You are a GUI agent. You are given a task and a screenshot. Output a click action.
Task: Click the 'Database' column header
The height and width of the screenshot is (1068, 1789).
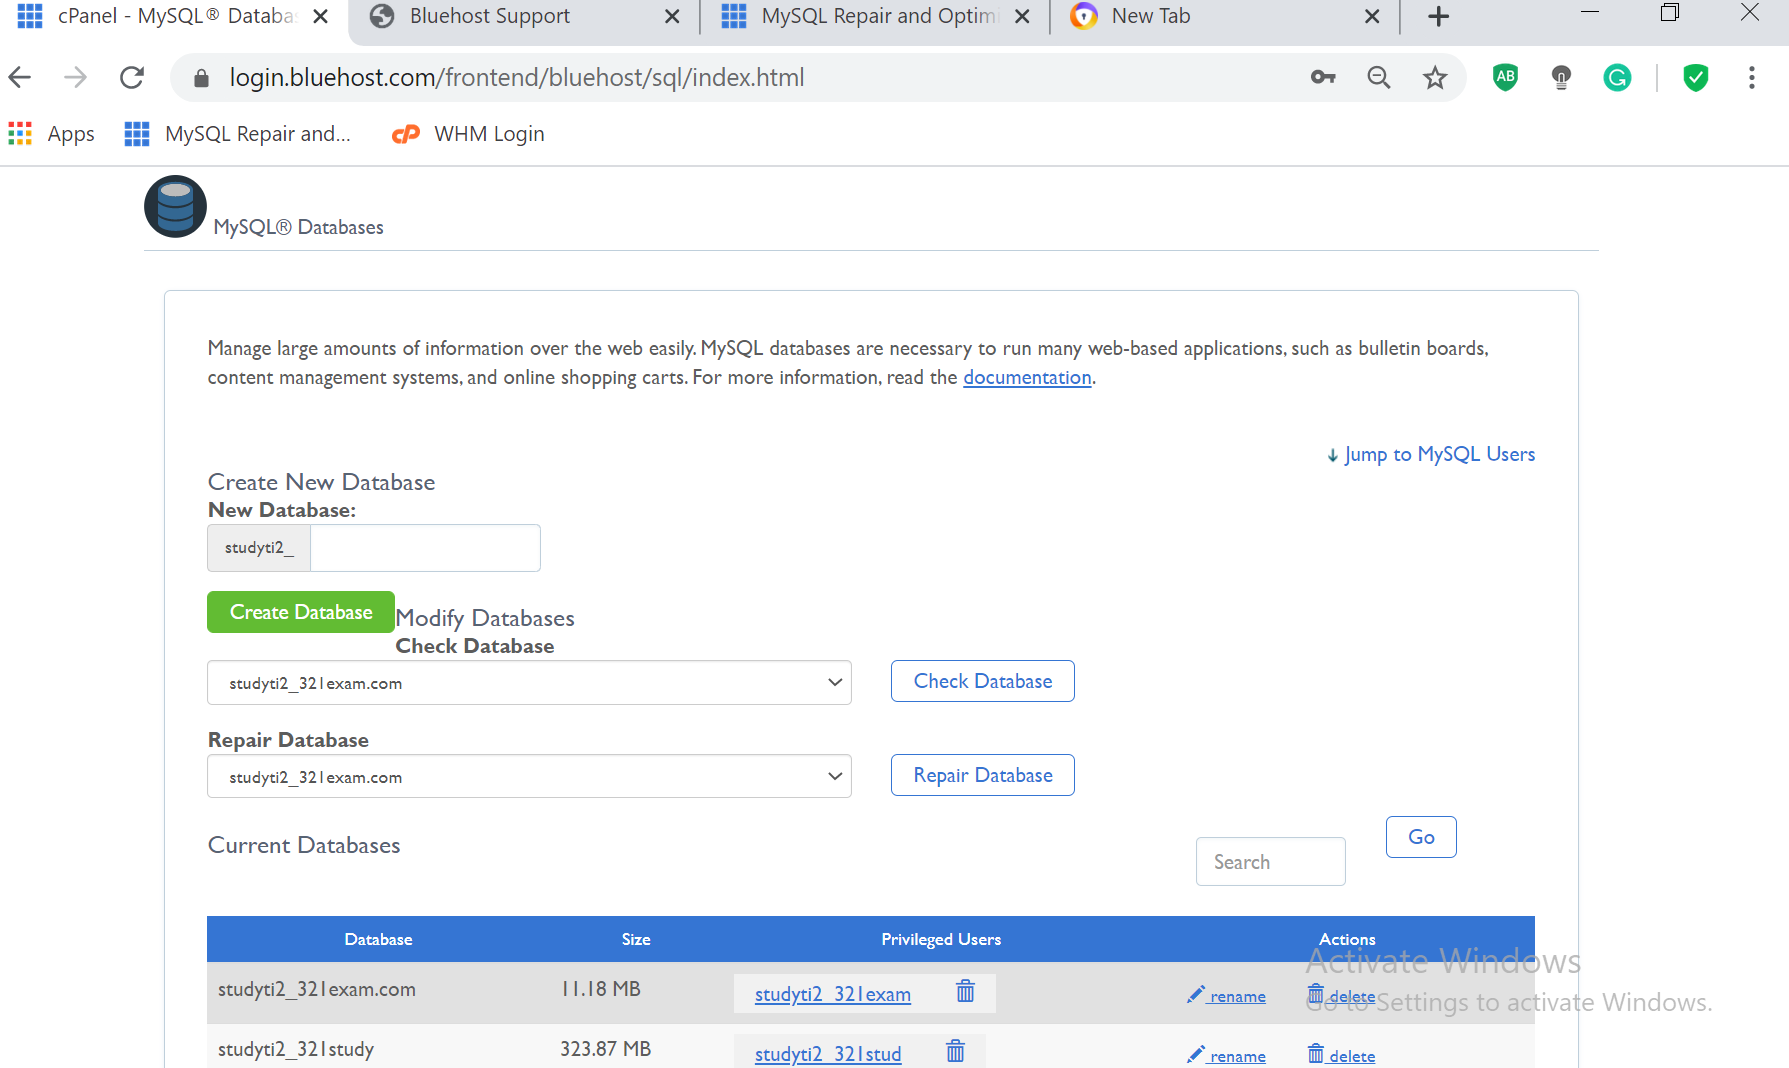point(378,940)
